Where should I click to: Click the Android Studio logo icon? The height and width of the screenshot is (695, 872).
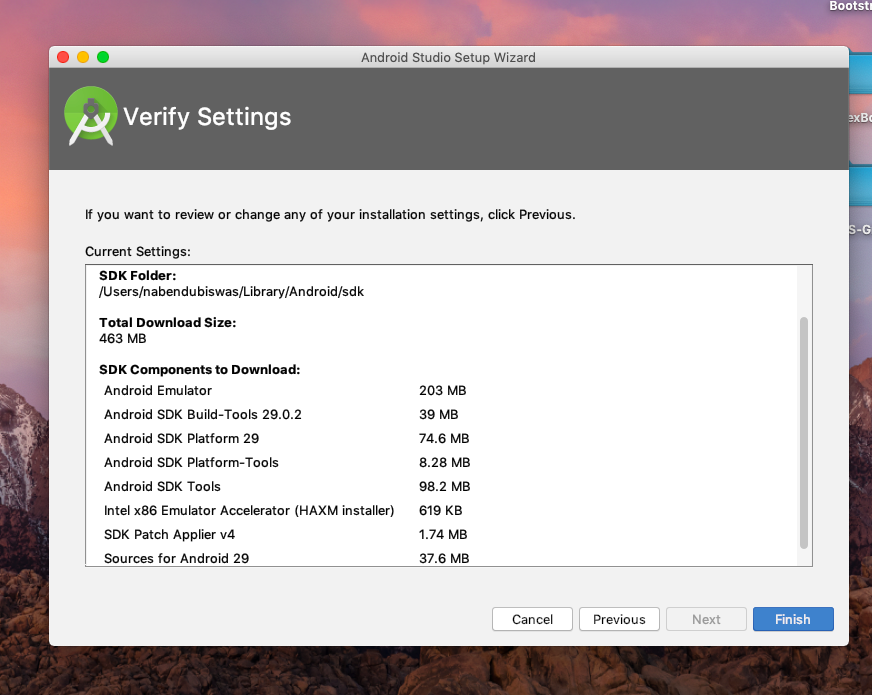pyautogui.click(x=91, y=116)
